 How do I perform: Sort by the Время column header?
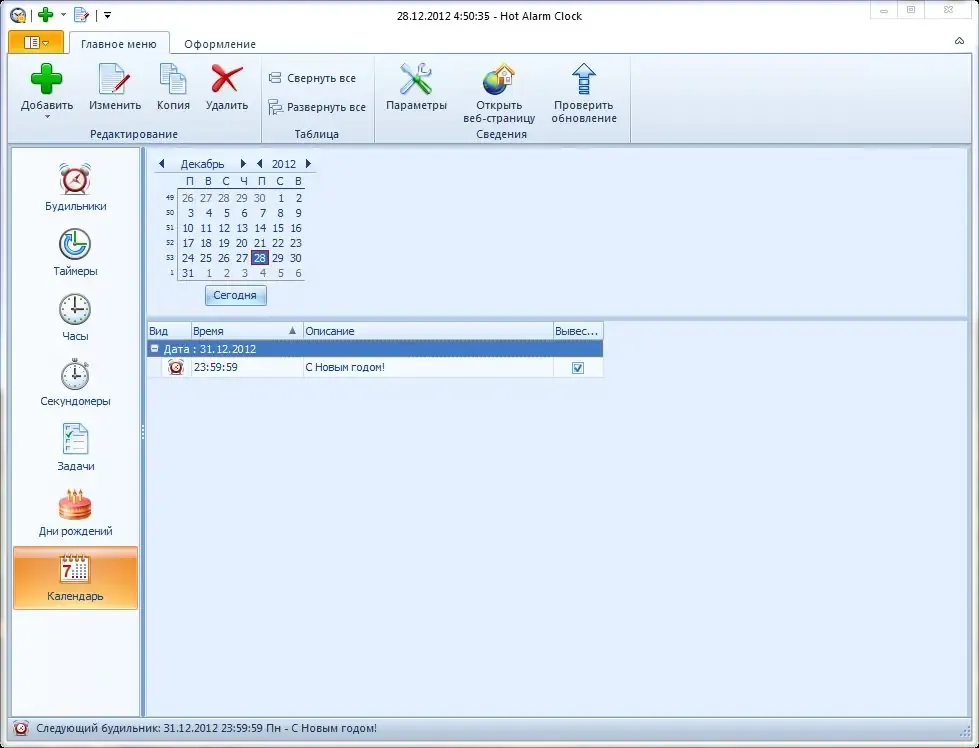tap(247, 331)
